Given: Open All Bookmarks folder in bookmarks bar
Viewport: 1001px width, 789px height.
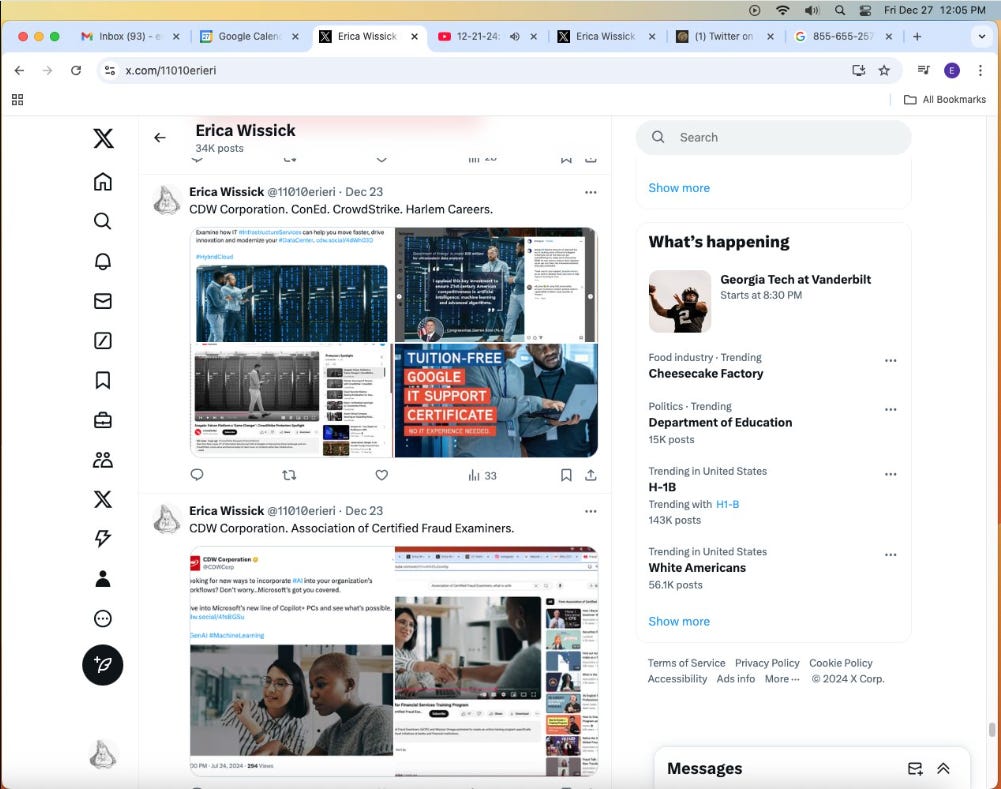Looking at the screenshot, I should pyautogui.click(x=945, y=100).
